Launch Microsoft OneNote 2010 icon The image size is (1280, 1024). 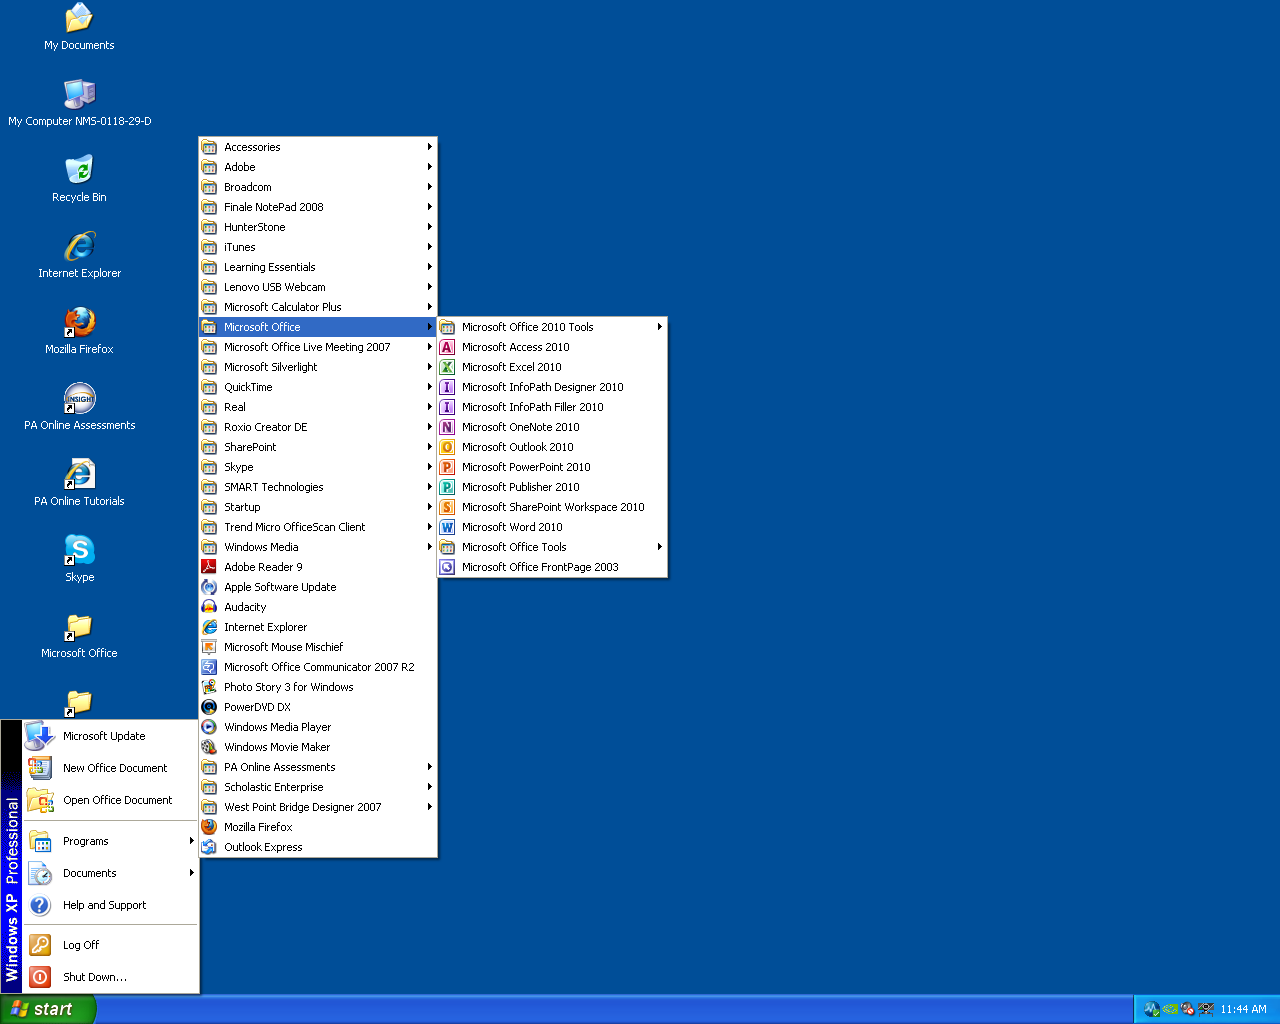(447, 427)
